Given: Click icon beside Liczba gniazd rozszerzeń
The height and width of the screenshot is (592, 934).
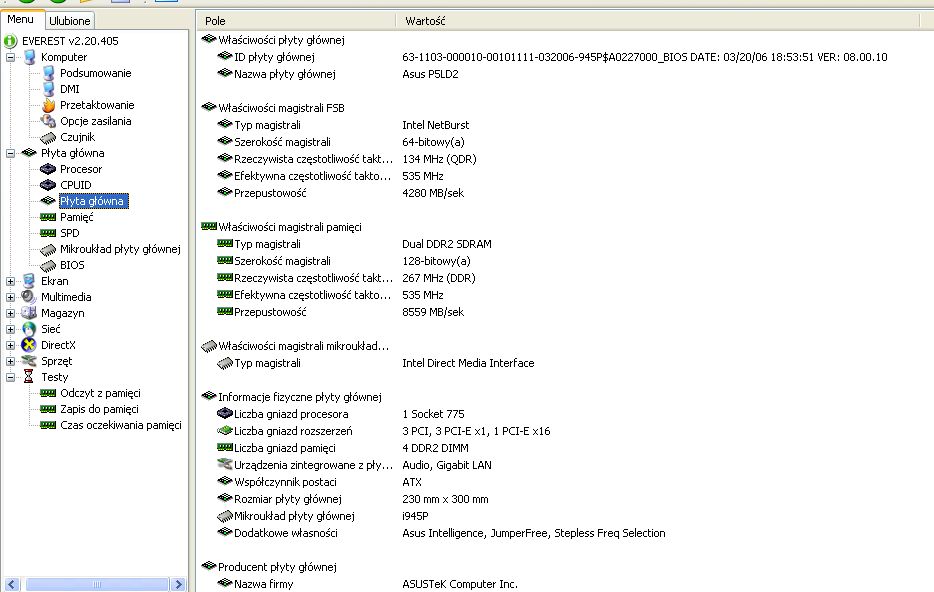Looking at the screenshot, I should click(225, 431).
